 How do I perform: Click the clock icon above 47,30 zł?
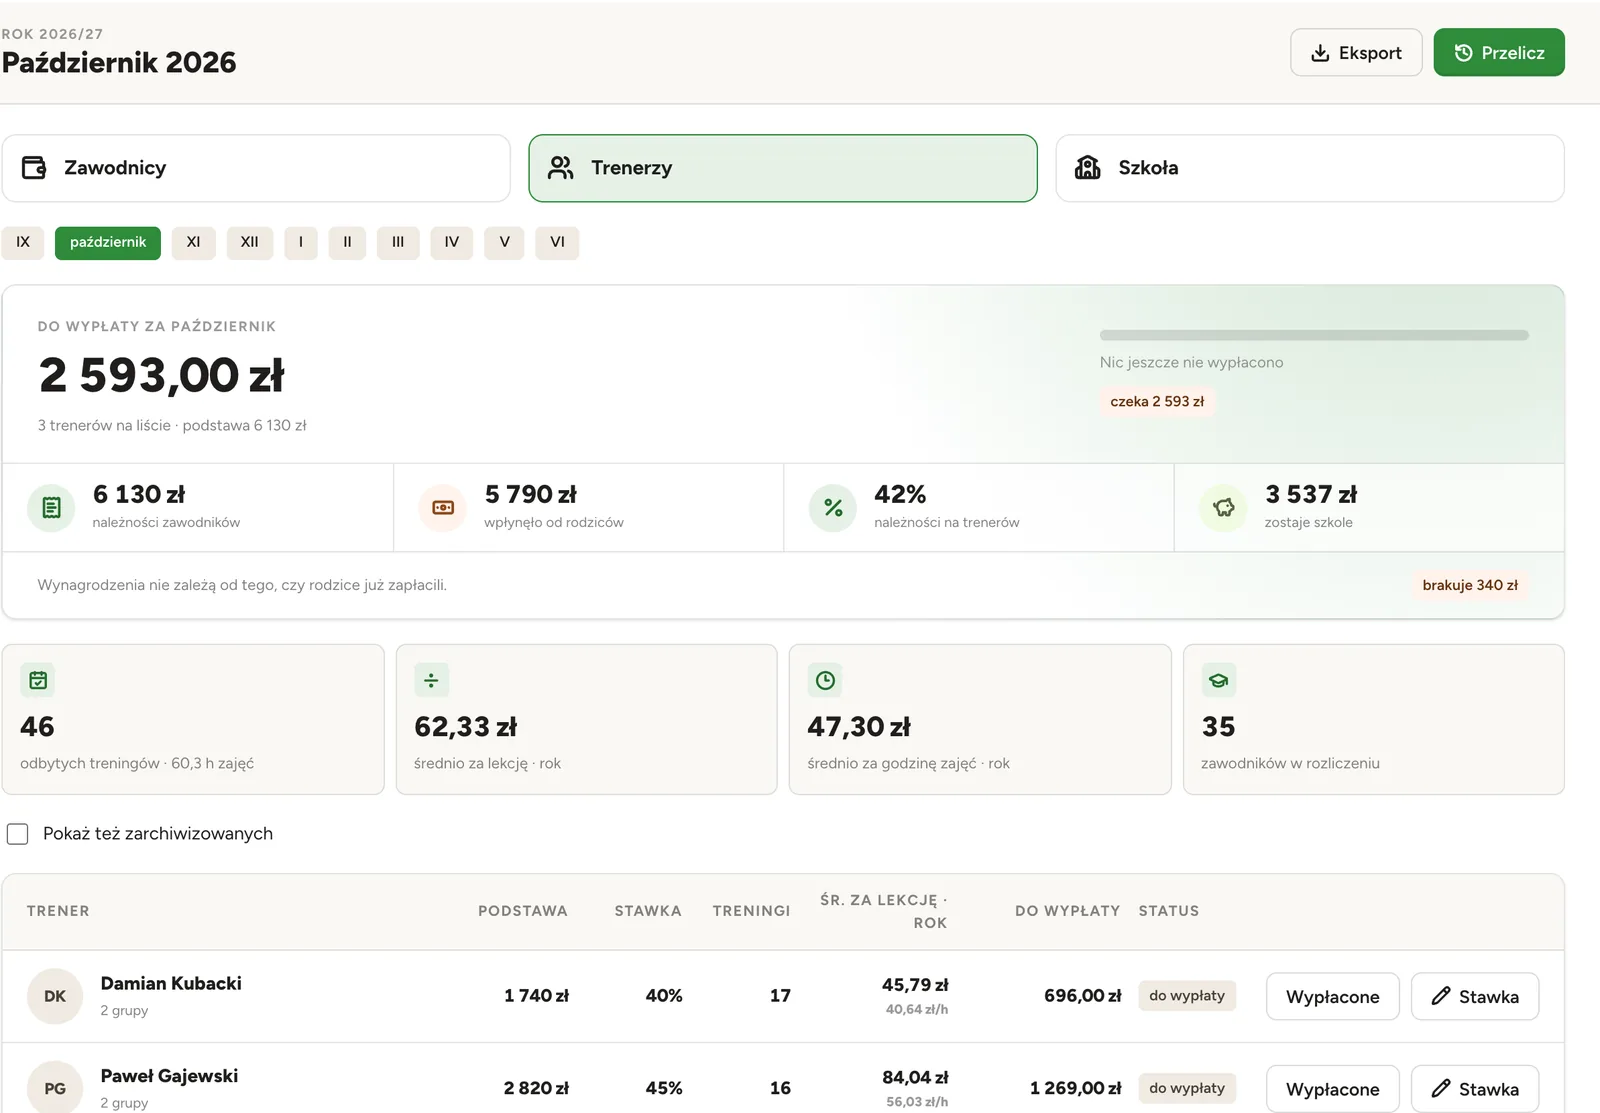(x=825, y=680)
